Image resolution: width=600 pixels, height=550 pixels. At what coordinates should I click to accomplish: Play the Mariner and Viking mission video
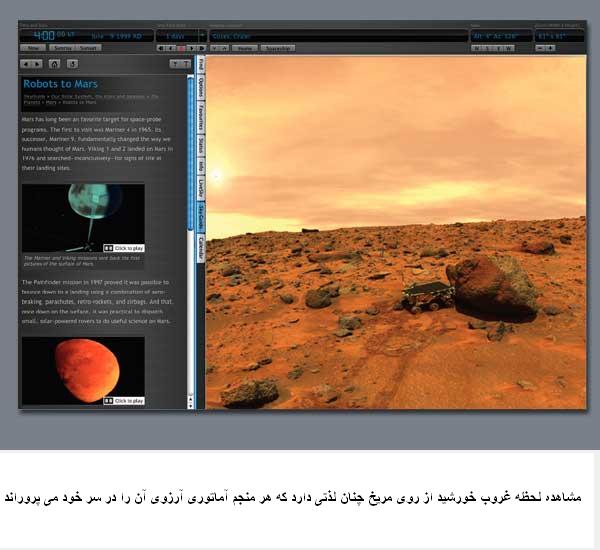click(124, 248)
